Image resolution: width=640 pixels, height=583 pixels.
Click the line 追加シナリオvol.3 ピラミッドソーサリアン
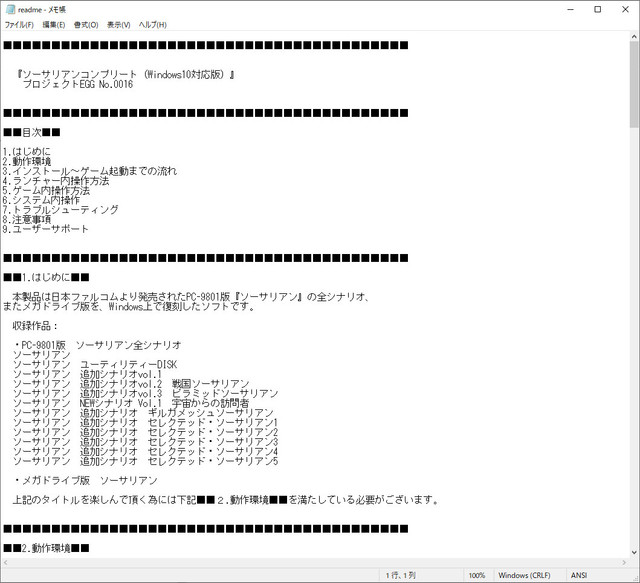pyautogui.click(x=146, y=394)
